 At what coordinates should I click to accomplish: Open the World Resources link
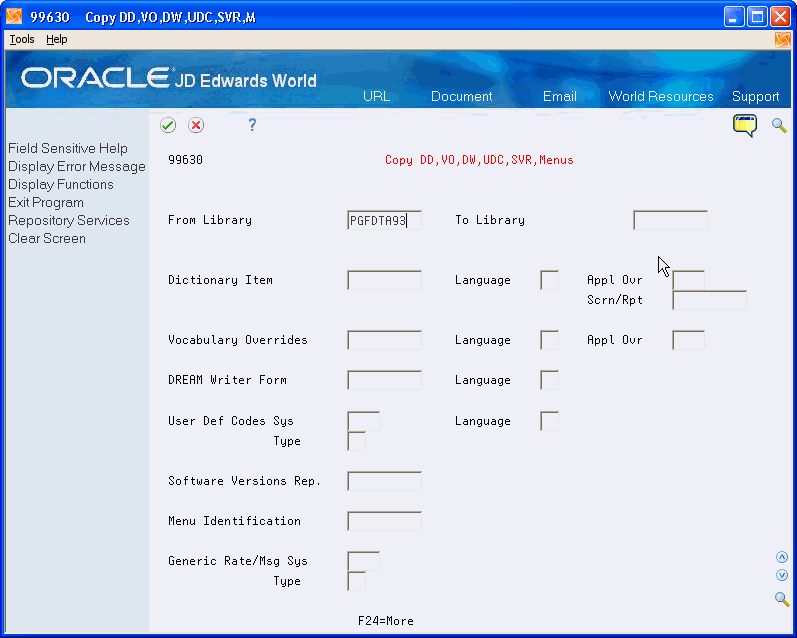pyautogui.click(x=661, y=97)
